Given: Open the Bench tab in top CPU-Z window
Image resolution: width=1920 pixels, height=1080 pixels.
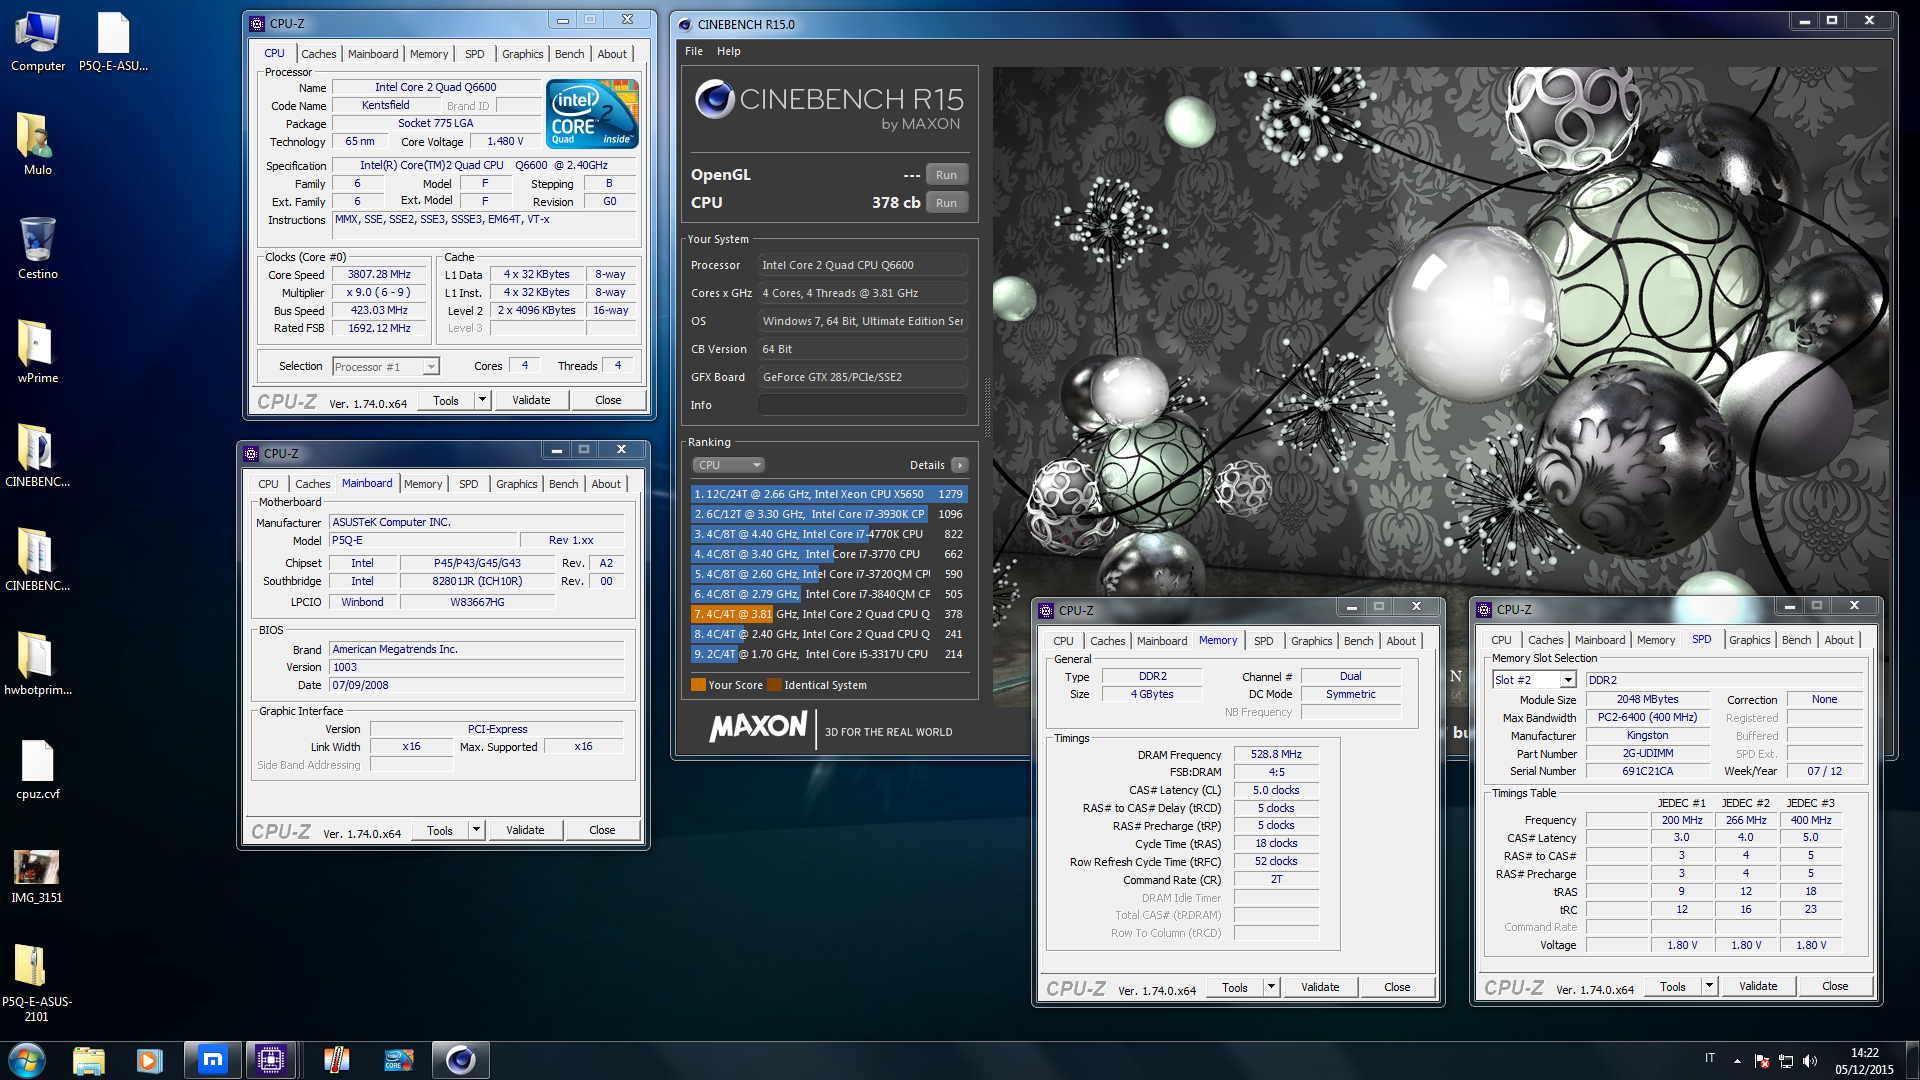Looking at the screenshot, I should coord(569,54).
